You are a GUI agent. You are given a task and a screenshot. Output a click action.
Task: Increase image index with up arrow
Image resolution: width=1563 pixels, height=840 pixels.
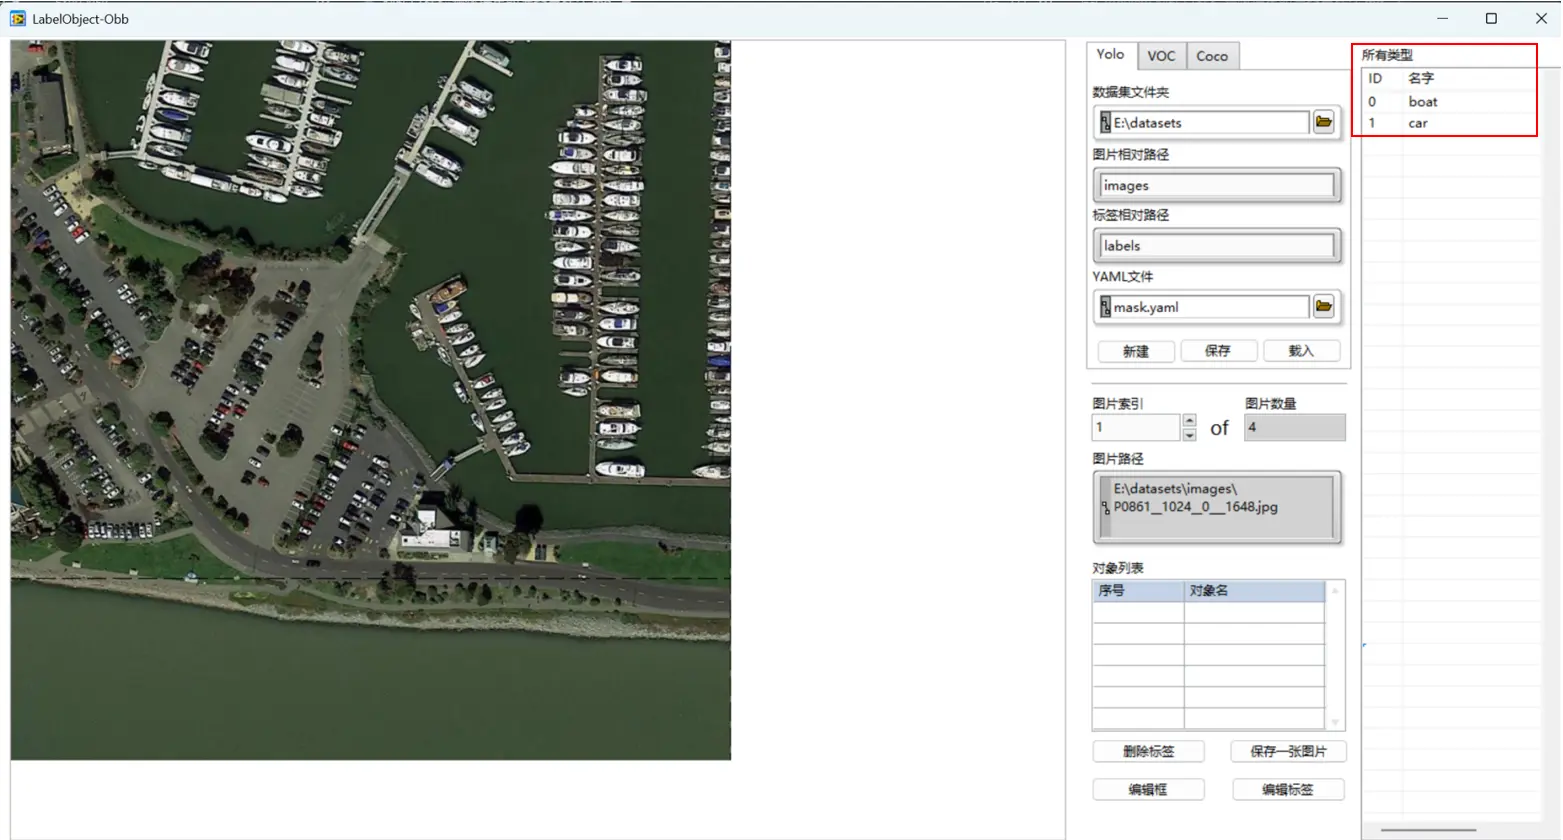pos(1189,421)
